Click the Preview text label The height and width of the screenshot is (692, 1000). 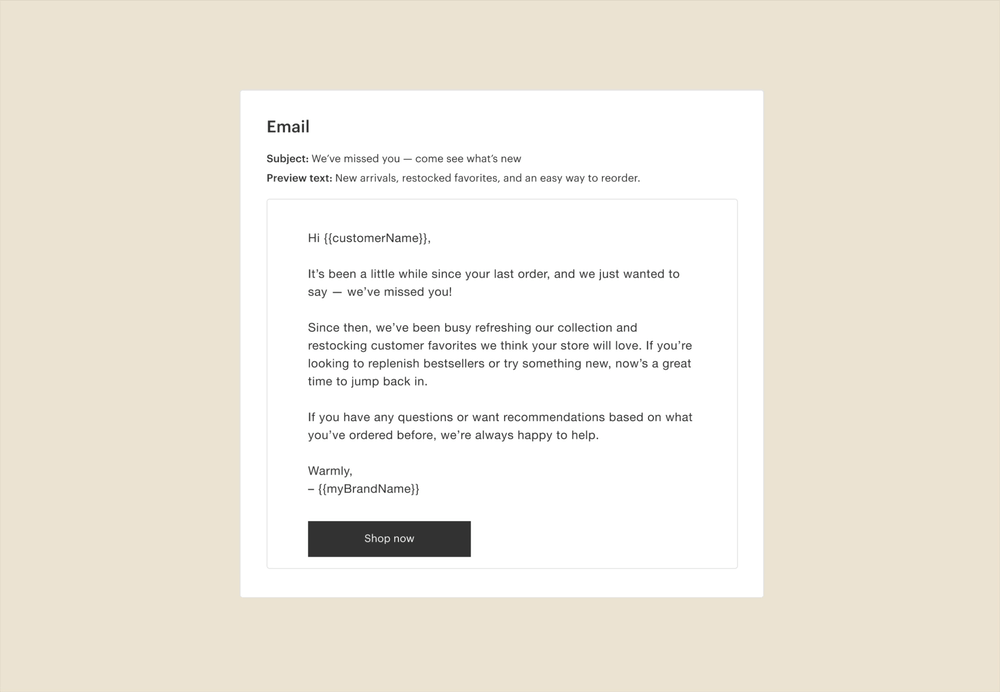[299, 179]
